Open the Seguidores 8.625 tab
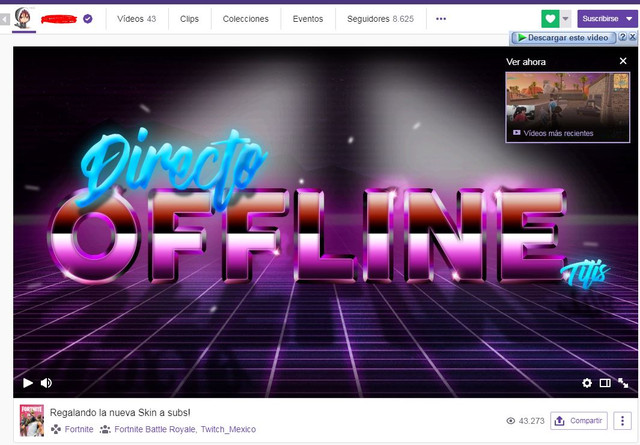The height and width of the screenshot is (445, 640). [380, 19]
